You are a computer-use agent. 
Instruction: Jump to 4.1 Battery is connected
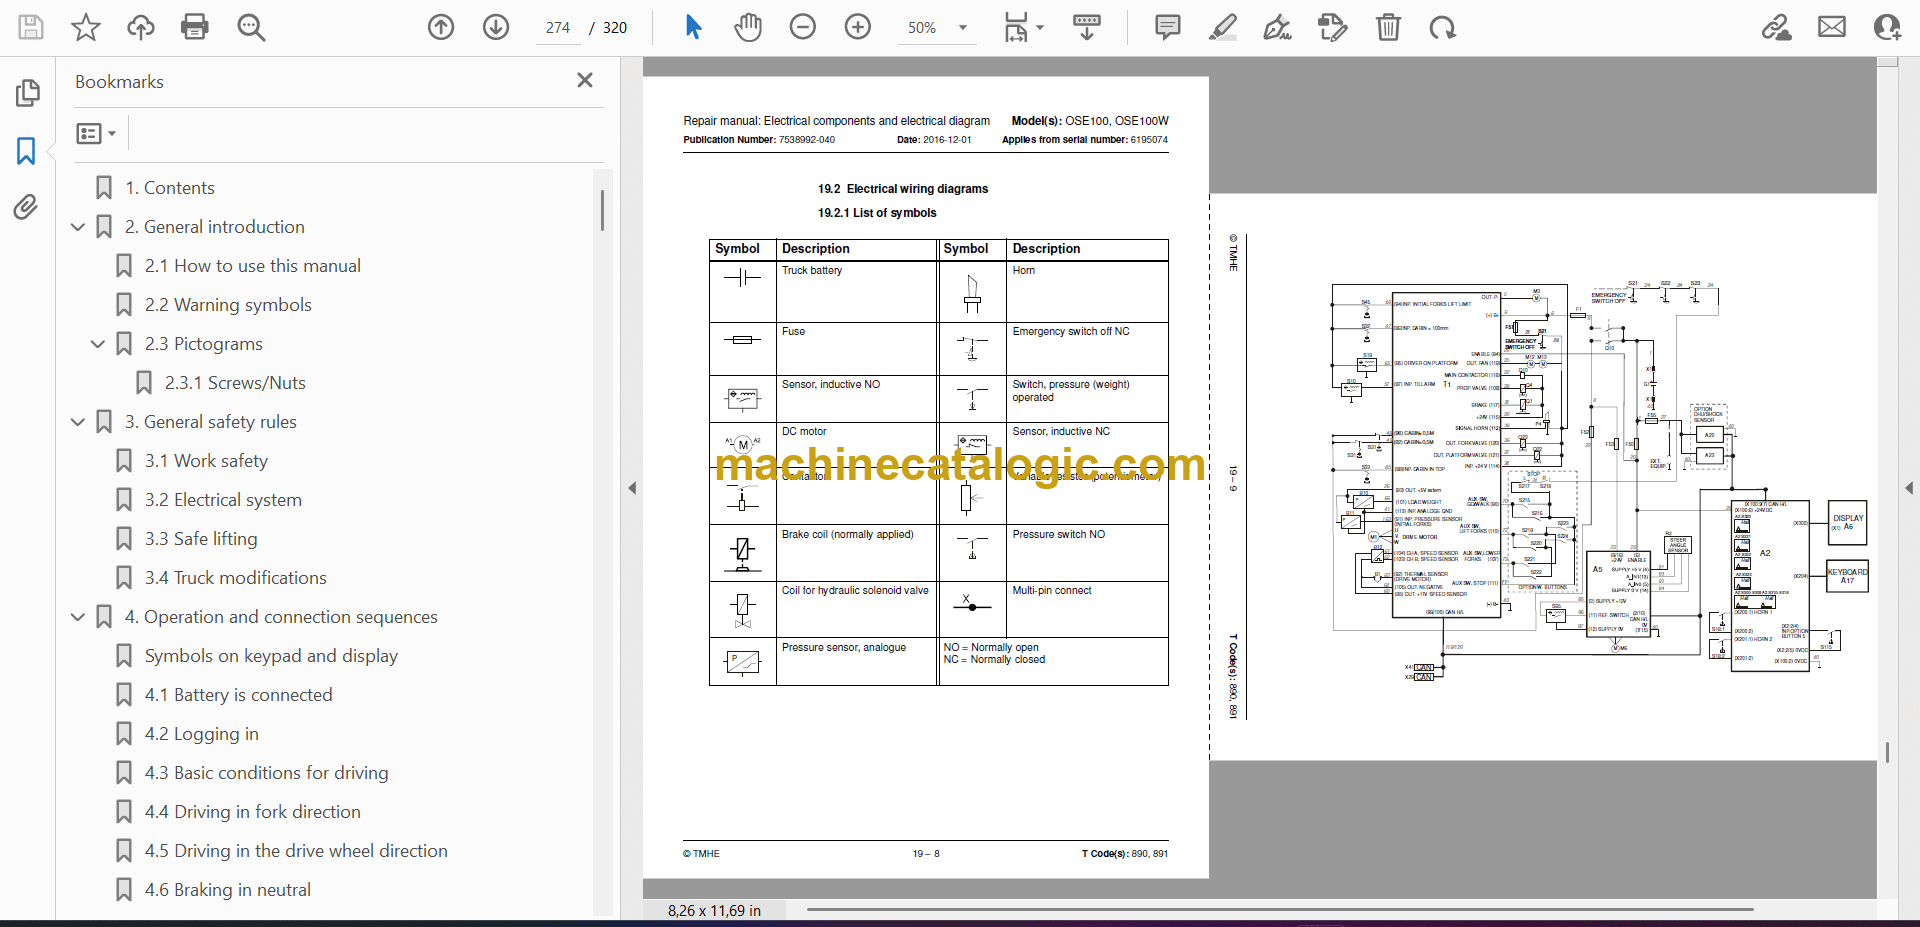(238, 695)
